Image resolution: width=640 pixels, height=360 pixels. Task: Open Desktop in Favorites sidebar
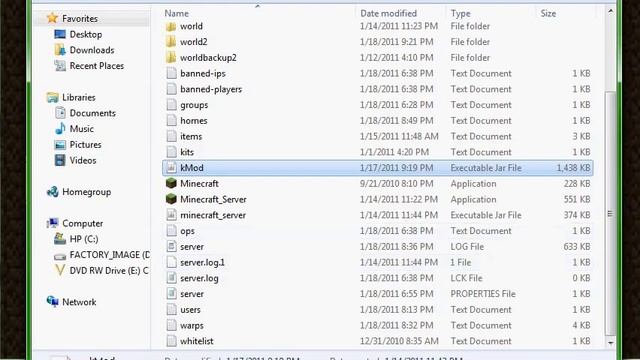pyautogui.click(x=86, y=35)
